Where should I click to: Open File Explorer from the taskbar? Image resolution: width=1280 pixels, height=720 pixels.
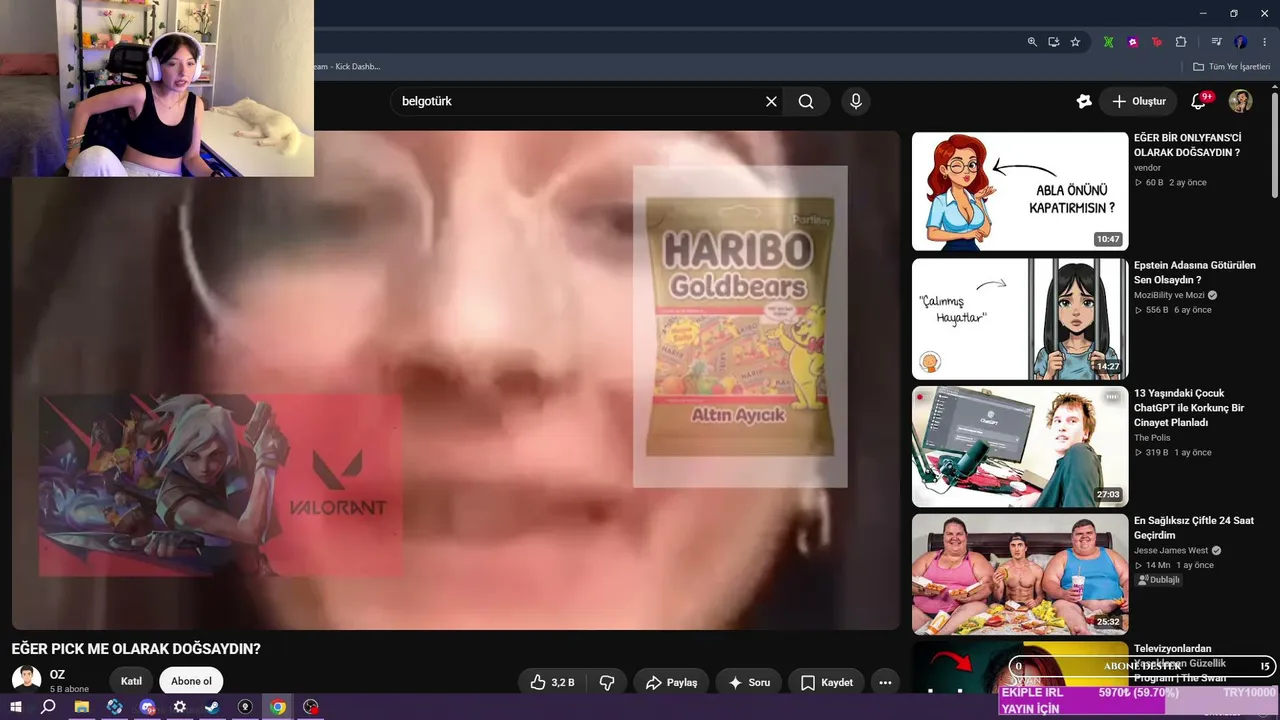pos(82,707)
